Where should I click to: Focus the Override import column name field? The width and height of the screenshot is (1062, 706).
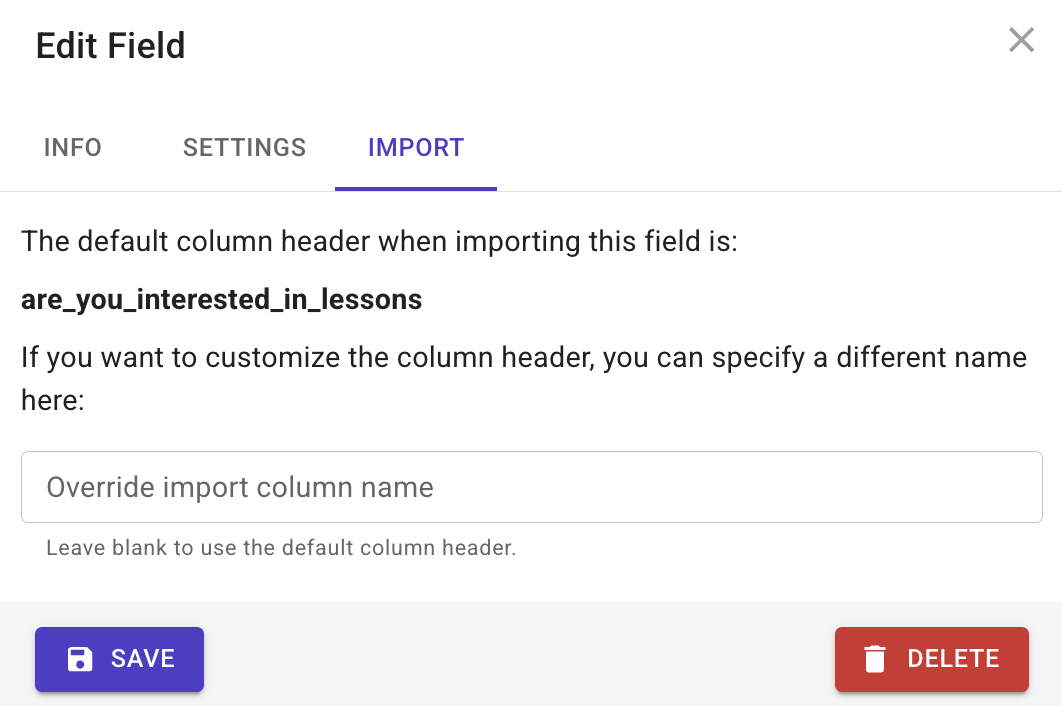coord(532,486)
